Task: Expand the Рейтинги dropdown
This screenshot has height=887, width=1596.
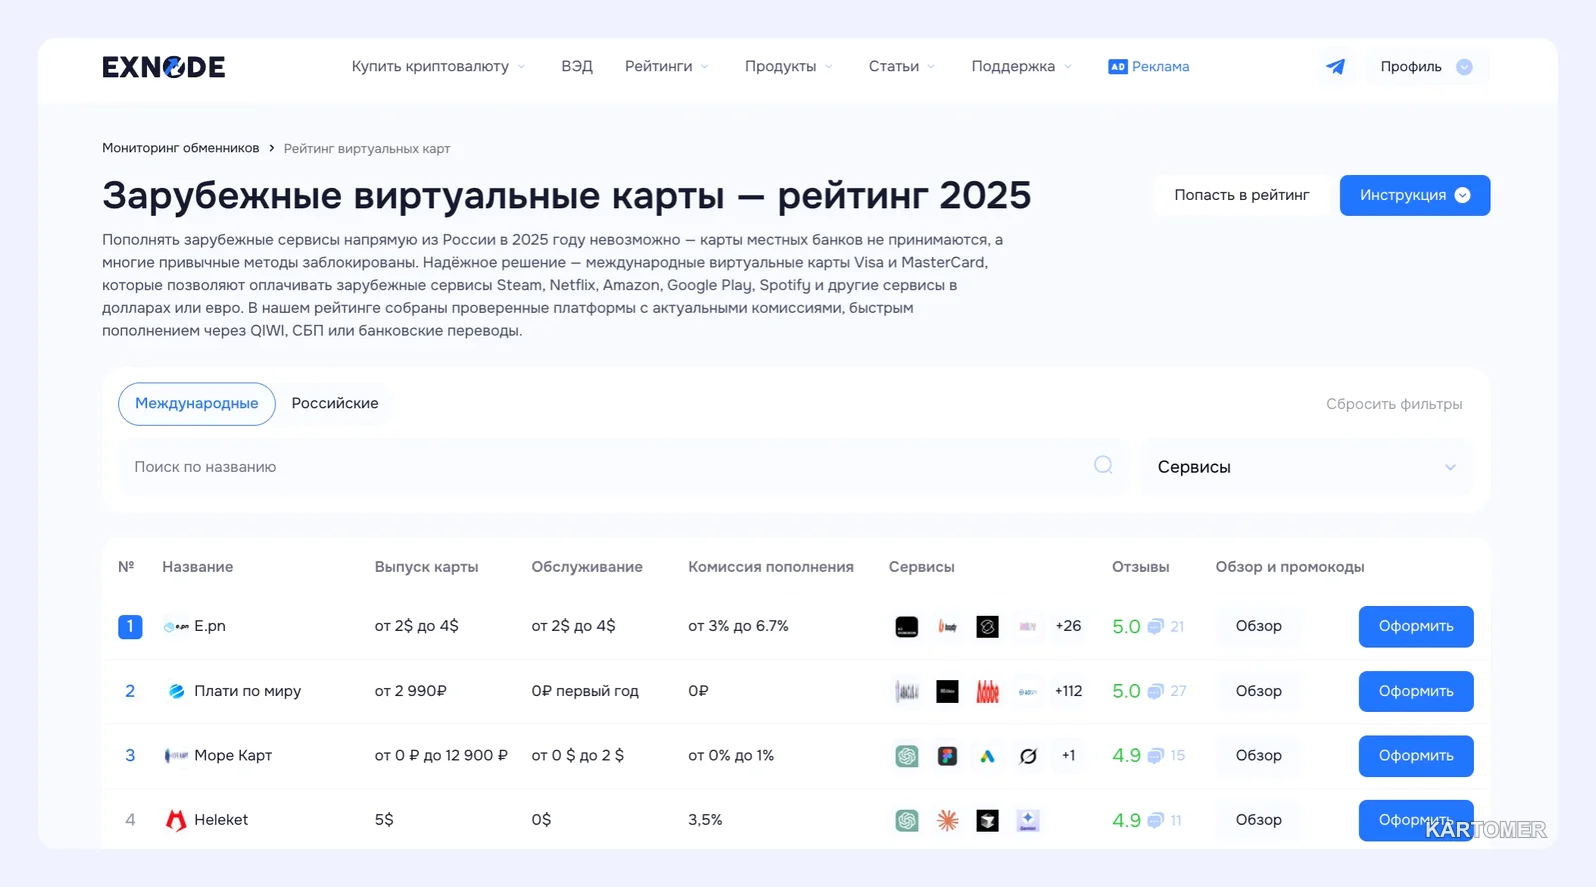Action: tap(667, 67)
